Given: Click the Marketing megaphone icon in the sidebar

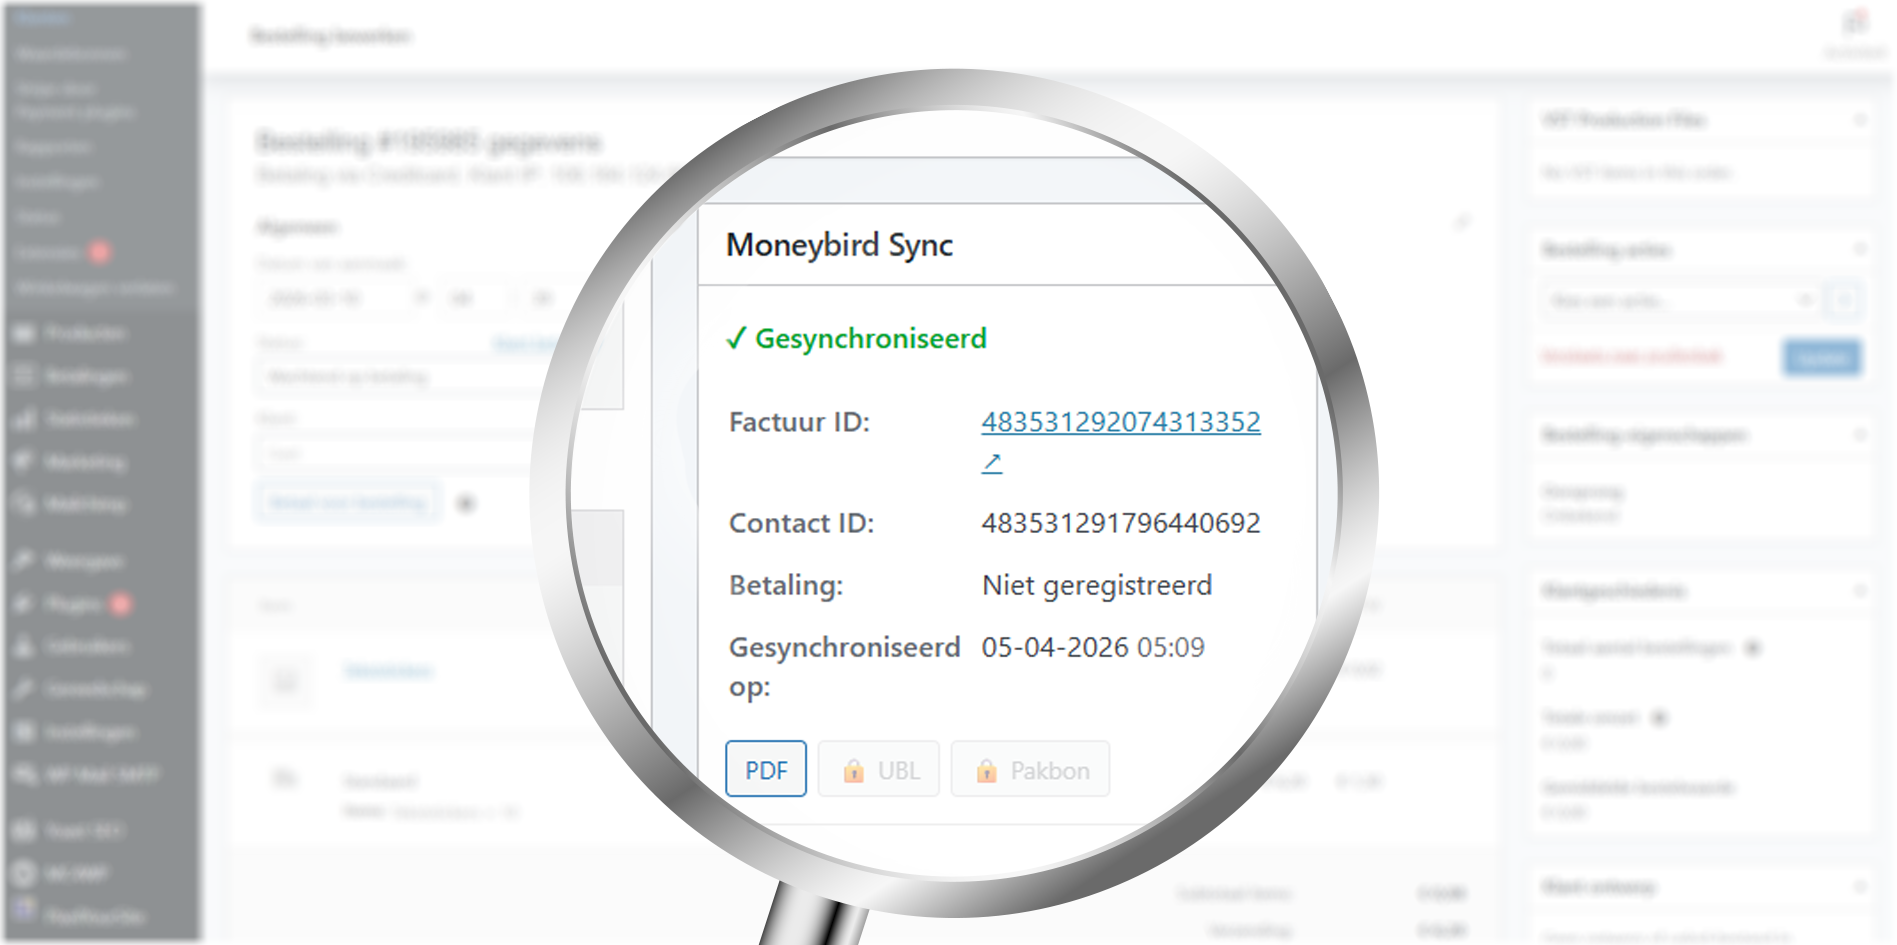Looking at the screenshot, I should pos(23,462).
